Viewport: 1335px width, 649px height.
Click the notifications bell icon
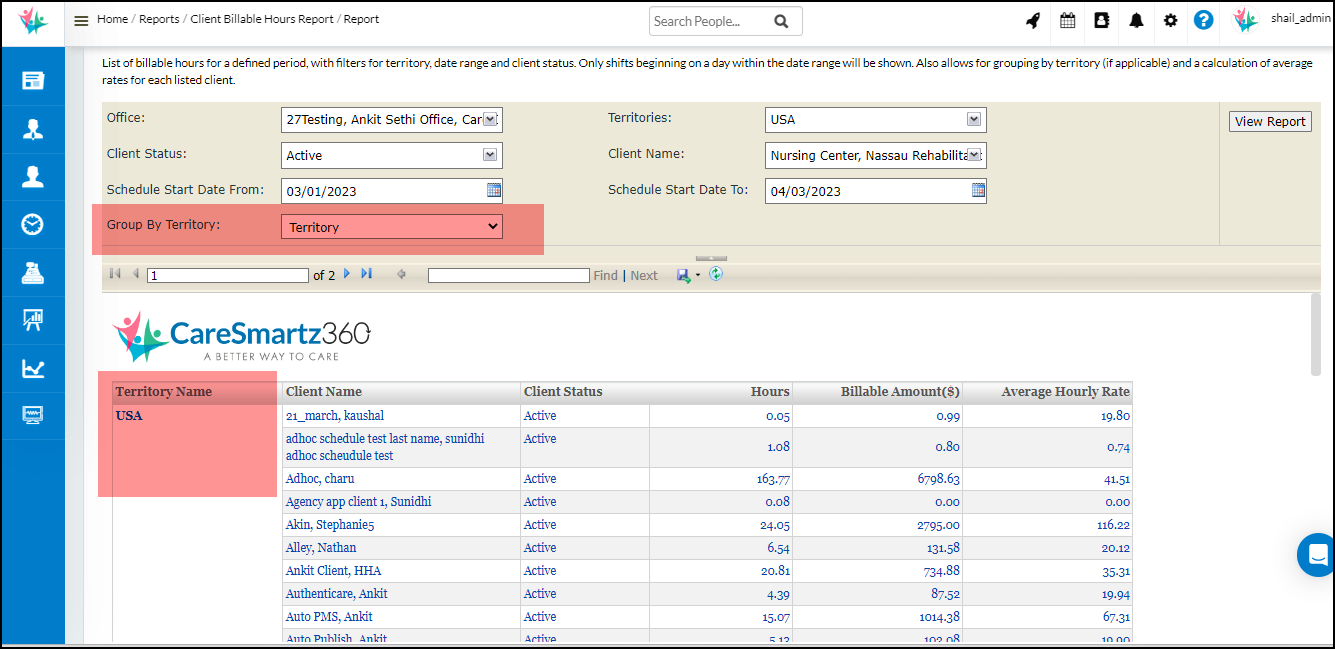(1136, 20)
